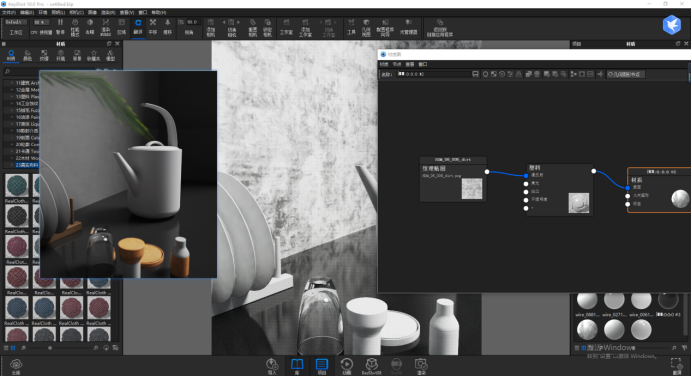
Task: Open the library (库) icon in bottom toolbar
Action: pyautogui.click(x=297, y=366)
